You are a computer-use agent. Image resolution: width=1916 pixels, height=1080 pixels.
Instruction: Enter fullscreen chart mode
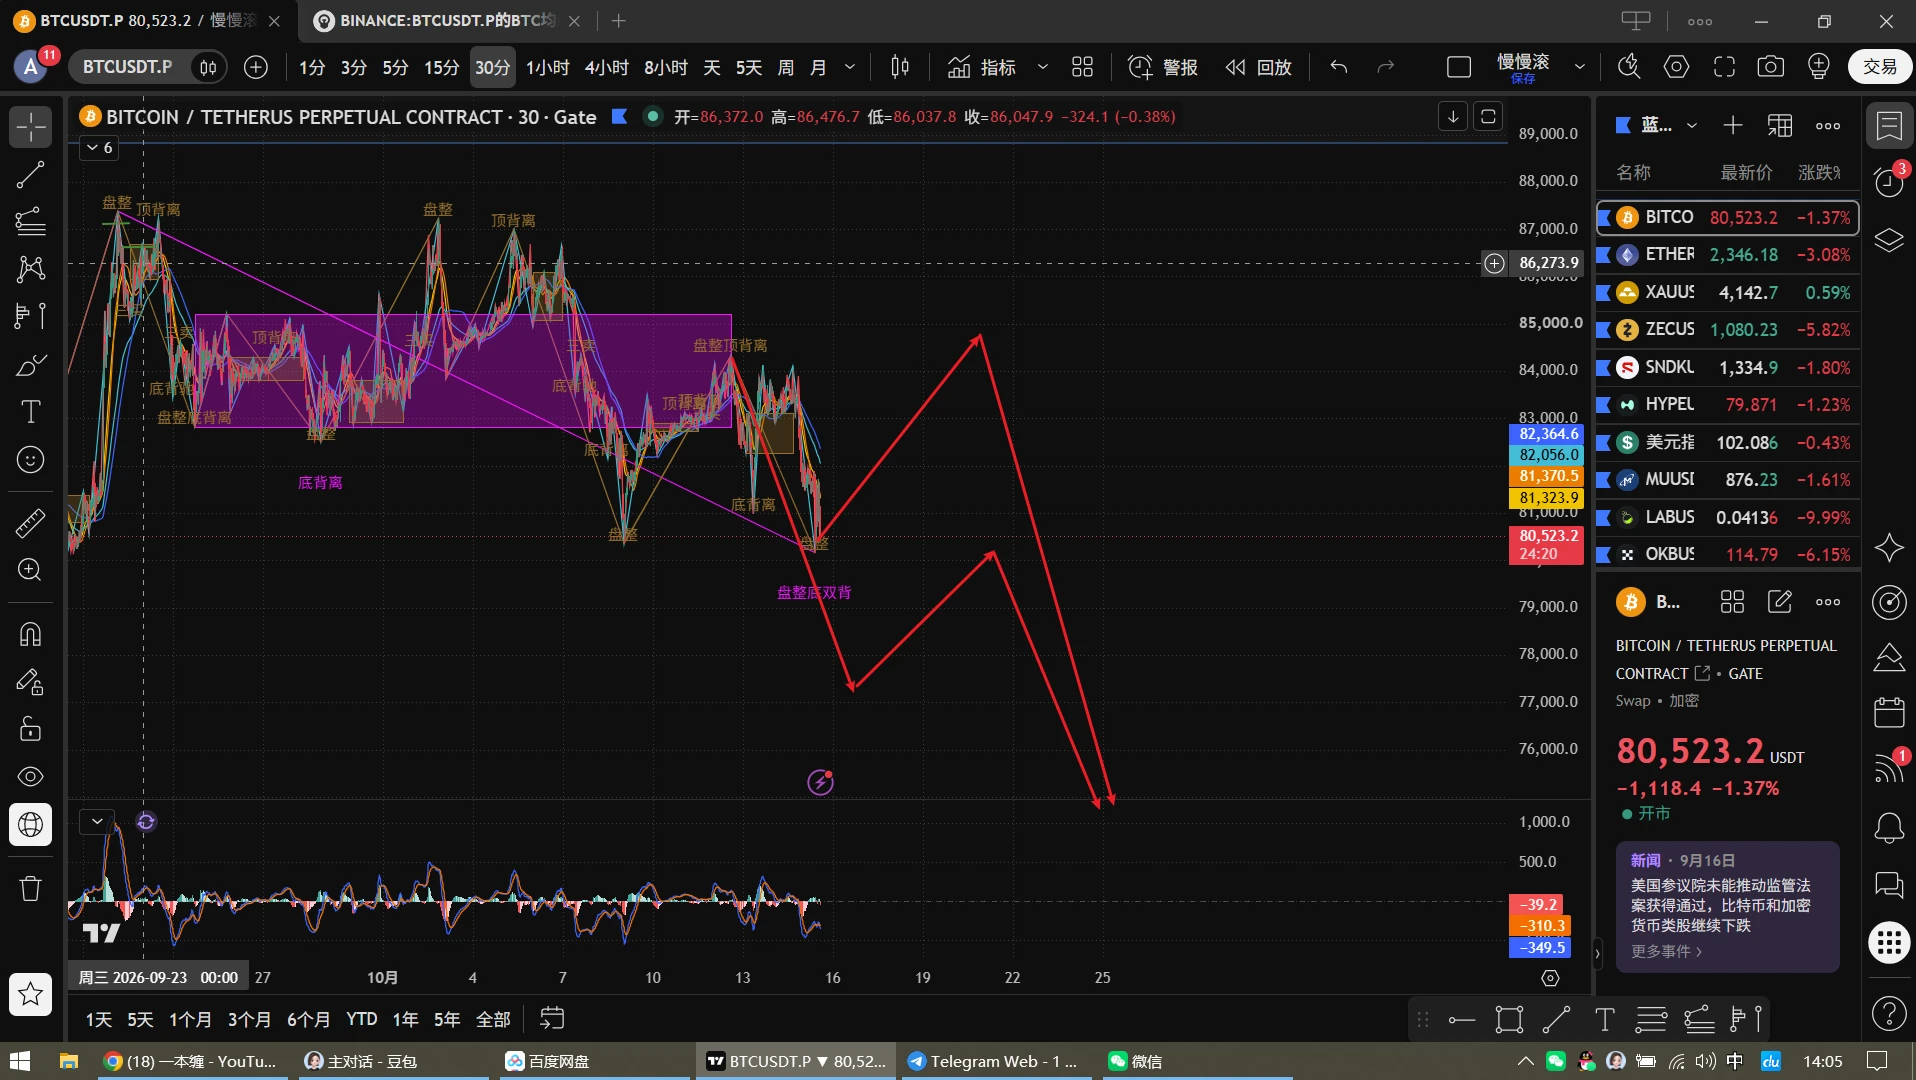1724,67
